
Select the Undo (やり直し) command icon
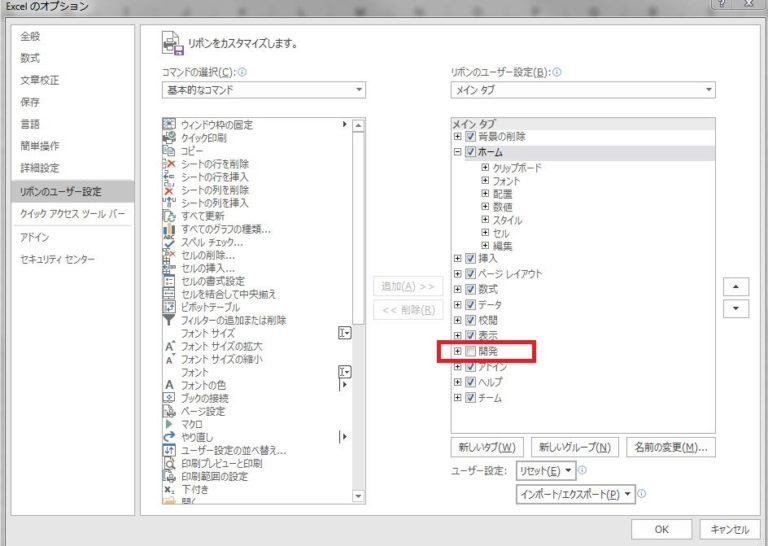point(169,437)
